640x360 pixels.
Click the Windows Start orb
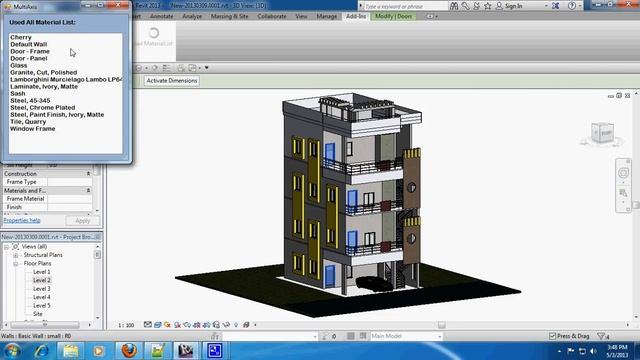pyautogui.click(x=12, y=351)
